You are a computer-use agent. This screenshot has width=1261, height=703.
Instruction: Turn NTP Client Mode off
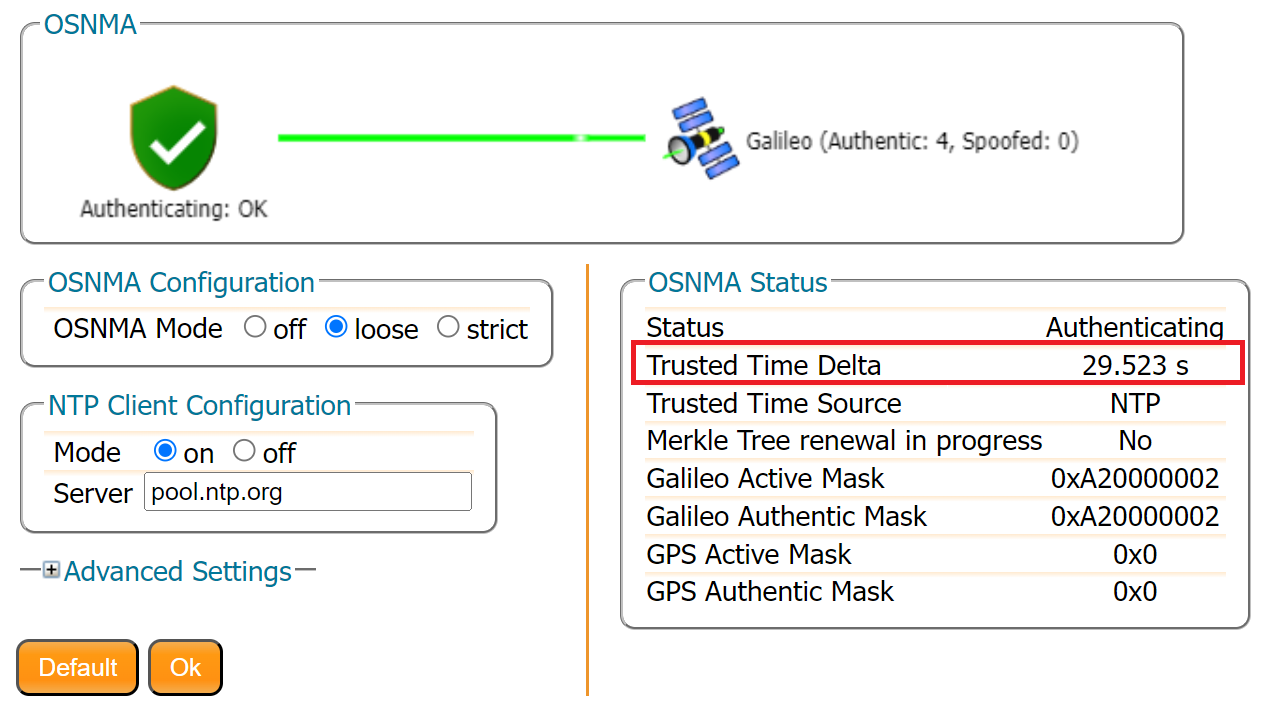244,451
